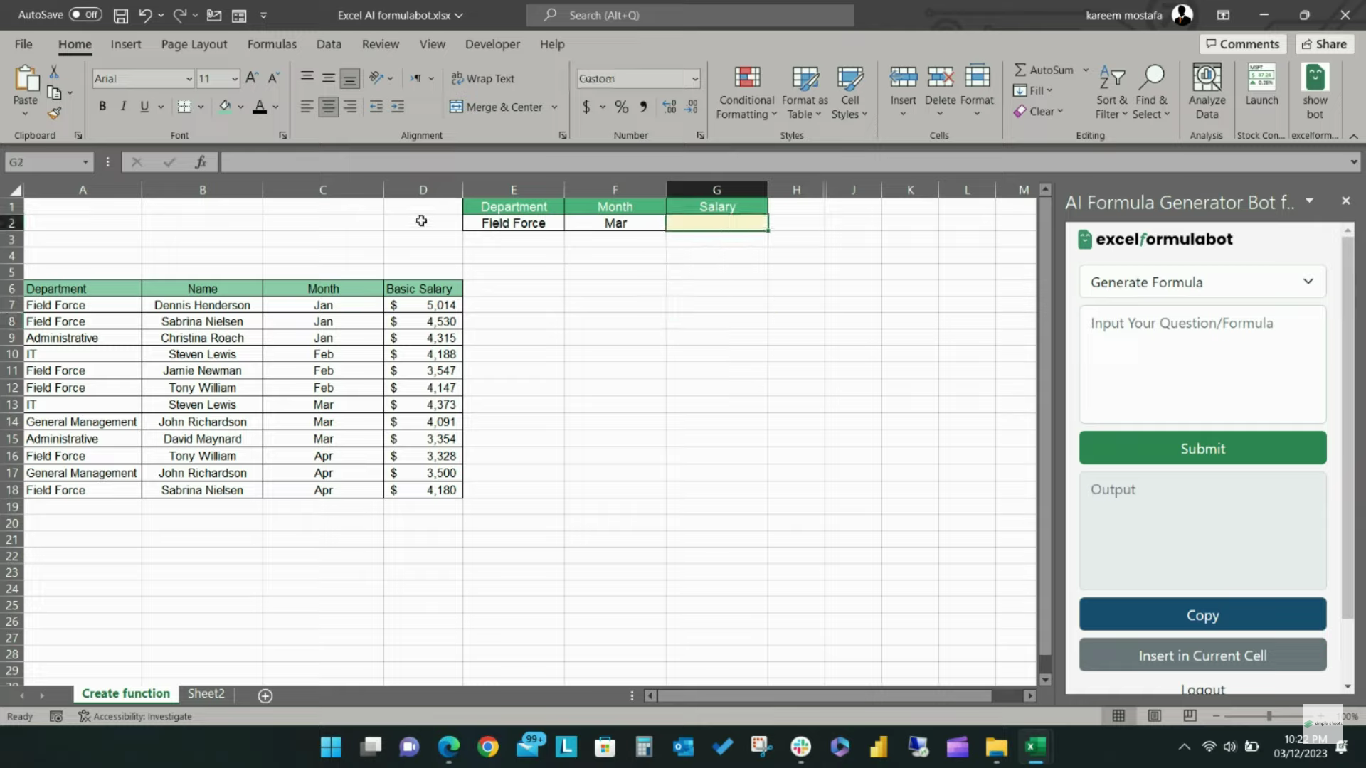Select Page Layout view in status bar

(x=1154, y=716)
